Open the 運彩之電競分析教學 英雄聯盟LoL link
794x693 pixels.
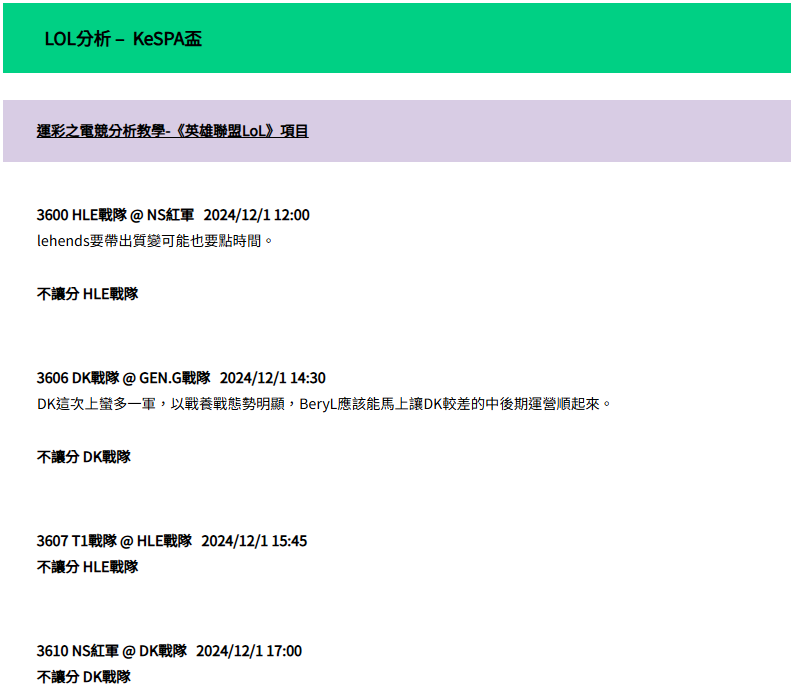point(172,131)
